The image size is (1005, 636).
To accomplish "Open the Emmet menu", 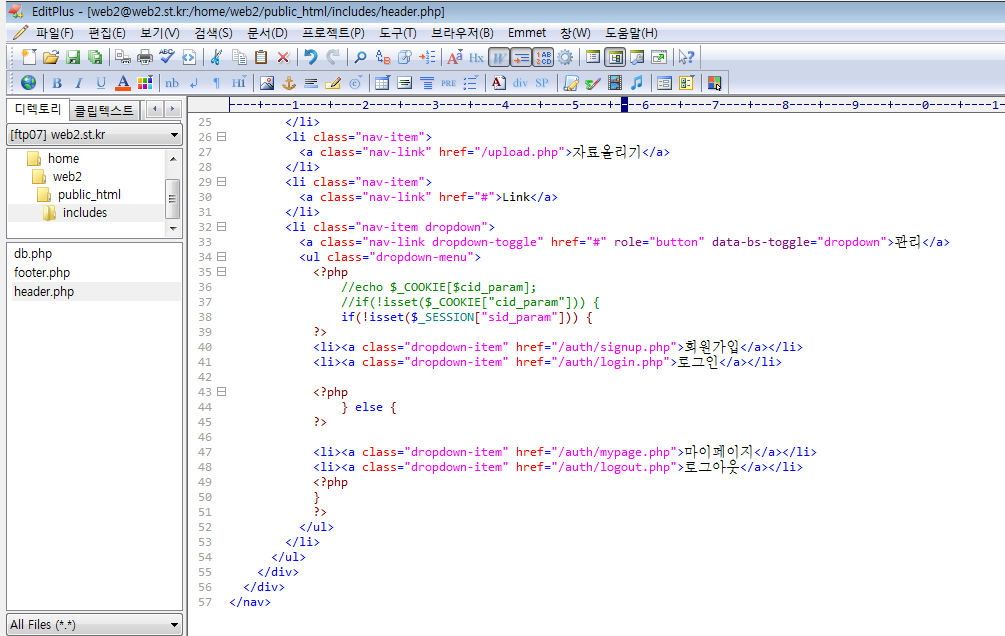I will coord(527,33).
